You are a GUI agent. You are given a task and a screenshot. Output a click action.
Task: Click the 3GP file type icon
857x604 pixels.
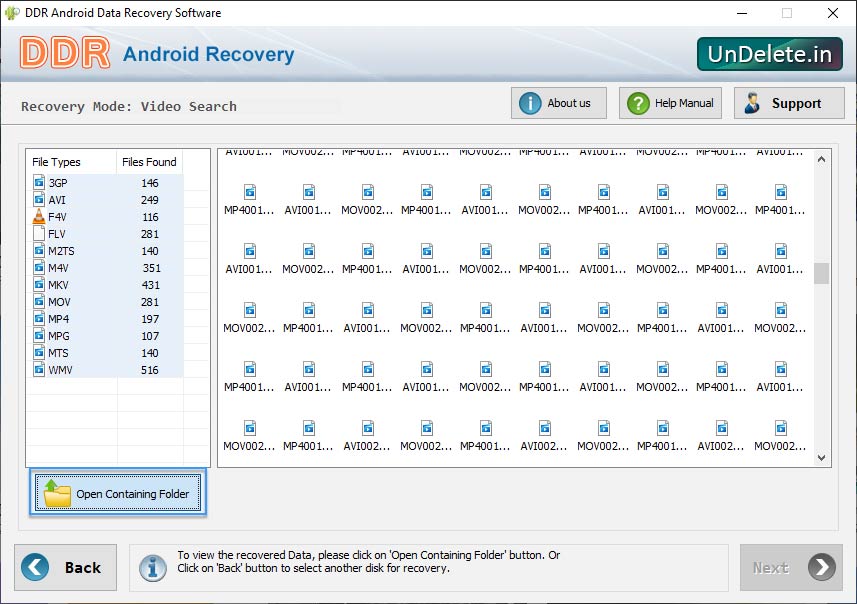click(x=39, y=182)
